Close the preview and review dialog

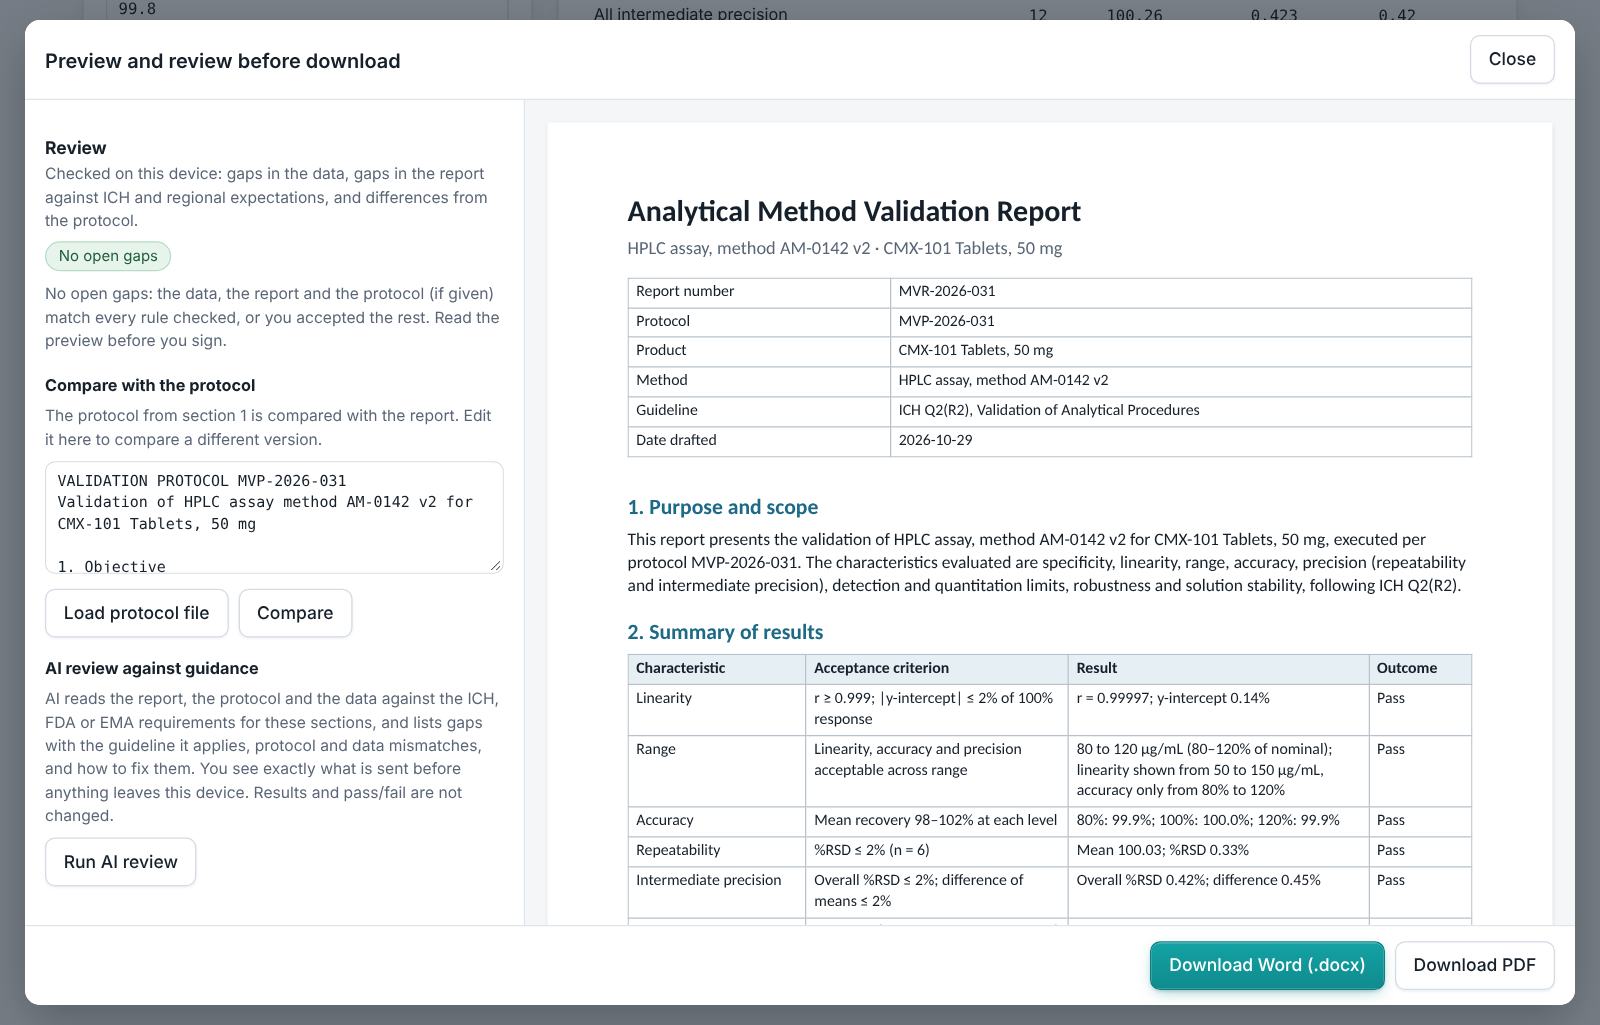(1511, 59)
